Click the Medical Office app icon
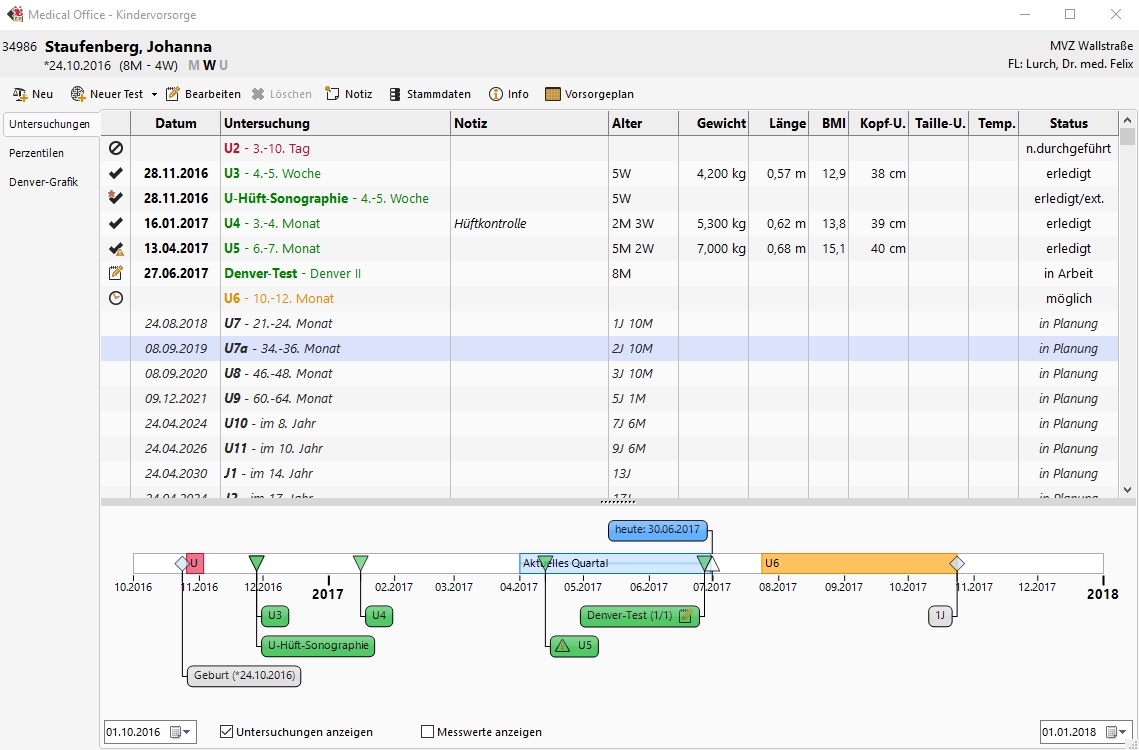This screenshot has width=1139, height=750. (x=15, y=14)
